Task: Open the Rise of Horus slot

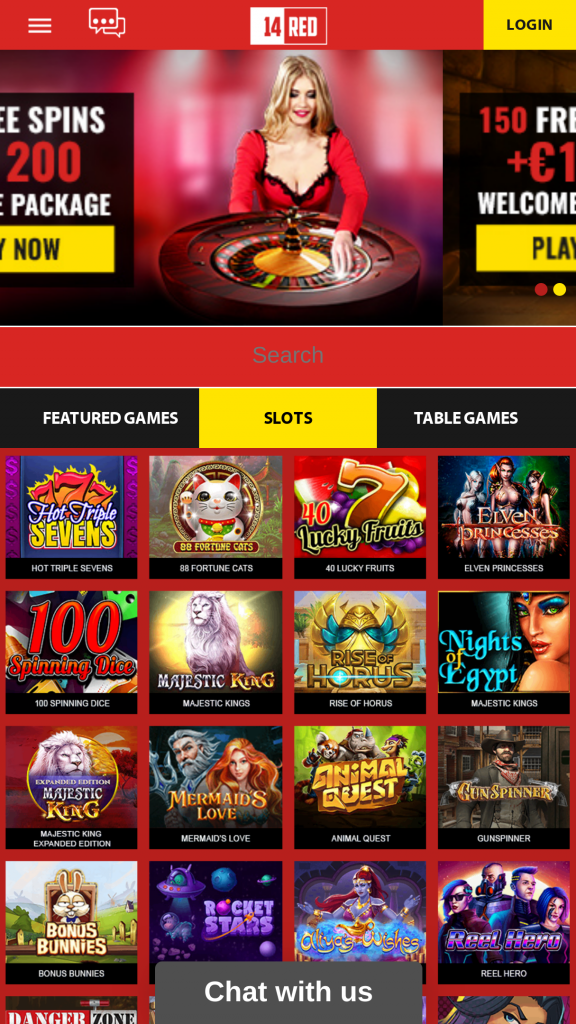Action: pyautogui.click(x=360, y=652)
